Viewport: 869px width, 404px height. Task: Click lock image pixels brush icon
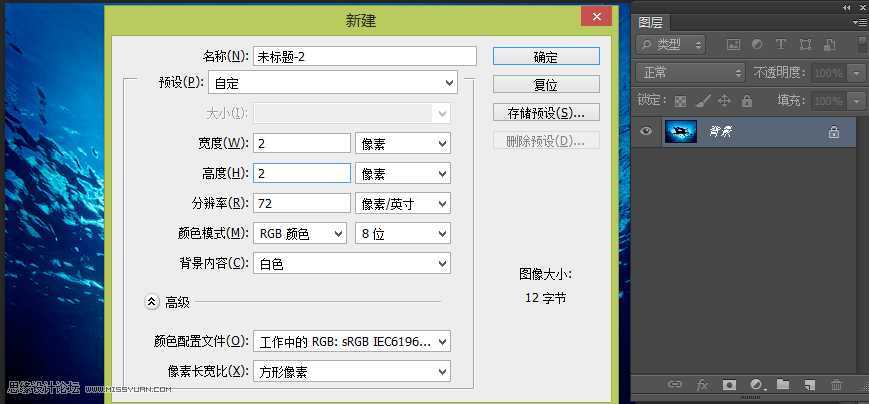point(703,101)
